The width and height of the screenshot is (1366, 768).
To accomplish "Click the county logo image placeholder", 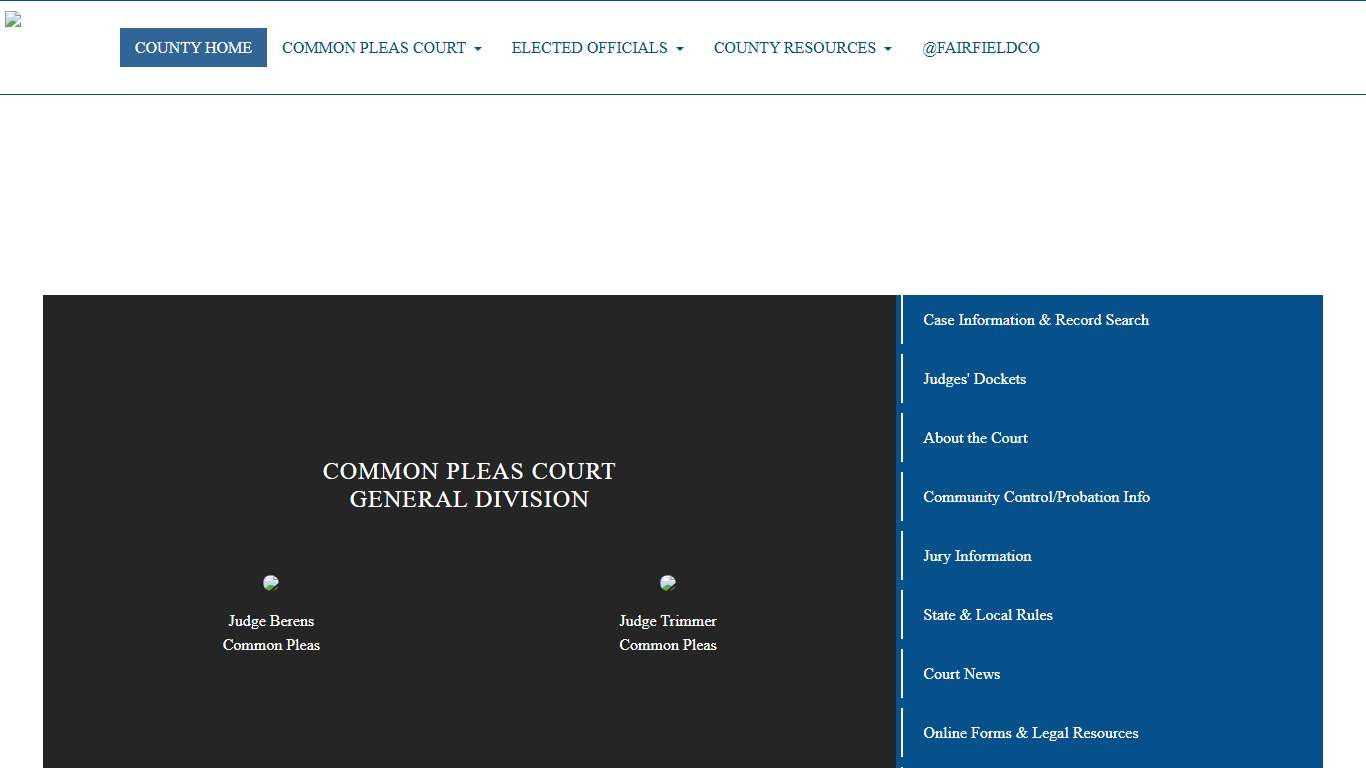I will click(x=13, y=20).
